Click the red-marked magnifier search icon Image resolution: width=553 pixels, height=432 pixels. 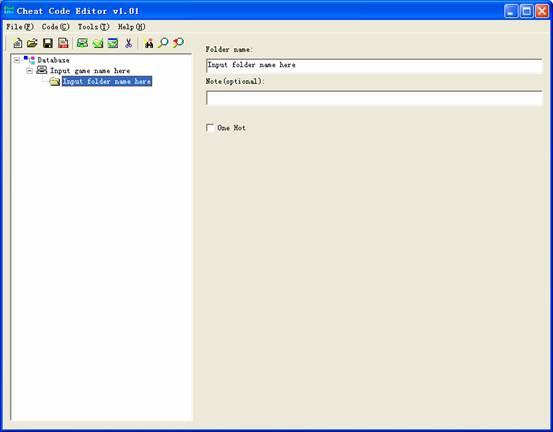point(178,43)
